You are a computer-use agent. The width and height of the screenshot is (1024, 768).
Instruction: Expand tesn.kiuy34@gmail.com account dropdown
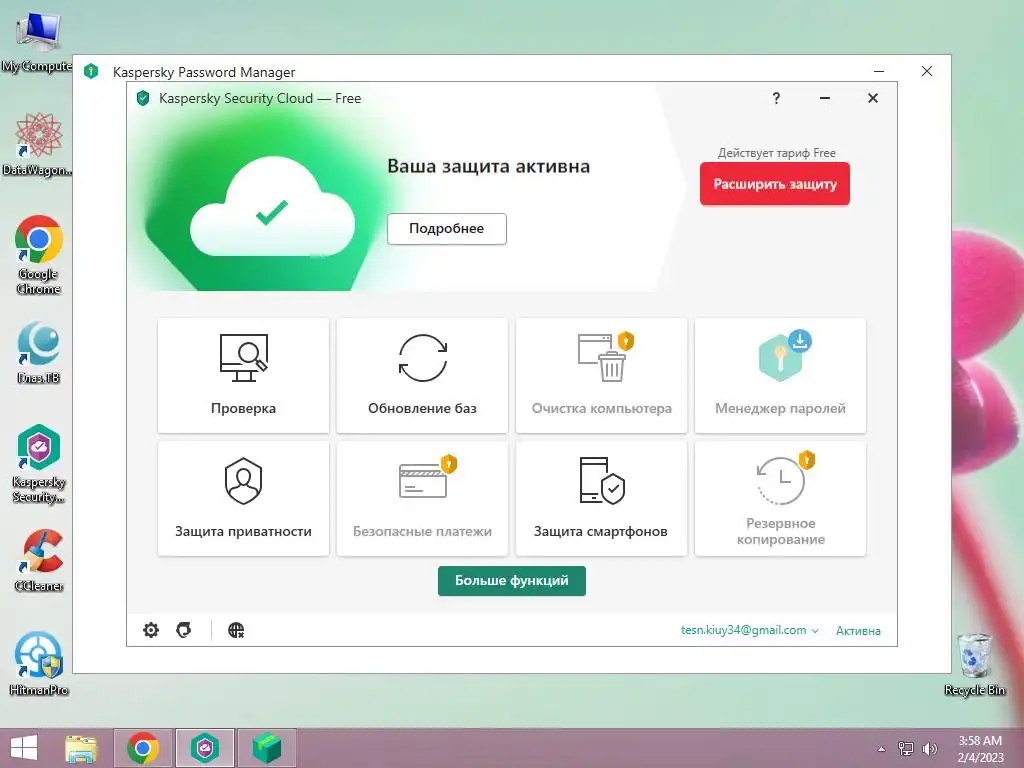click(x=749, y=630)
